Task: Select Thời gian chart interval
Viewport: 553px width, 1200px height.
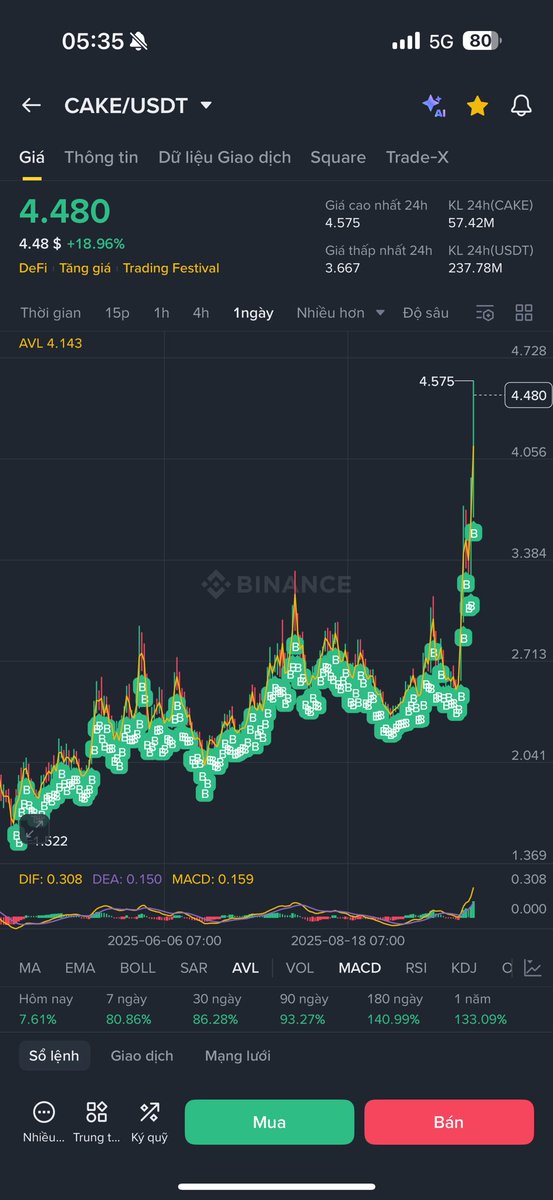Action: 51,313
